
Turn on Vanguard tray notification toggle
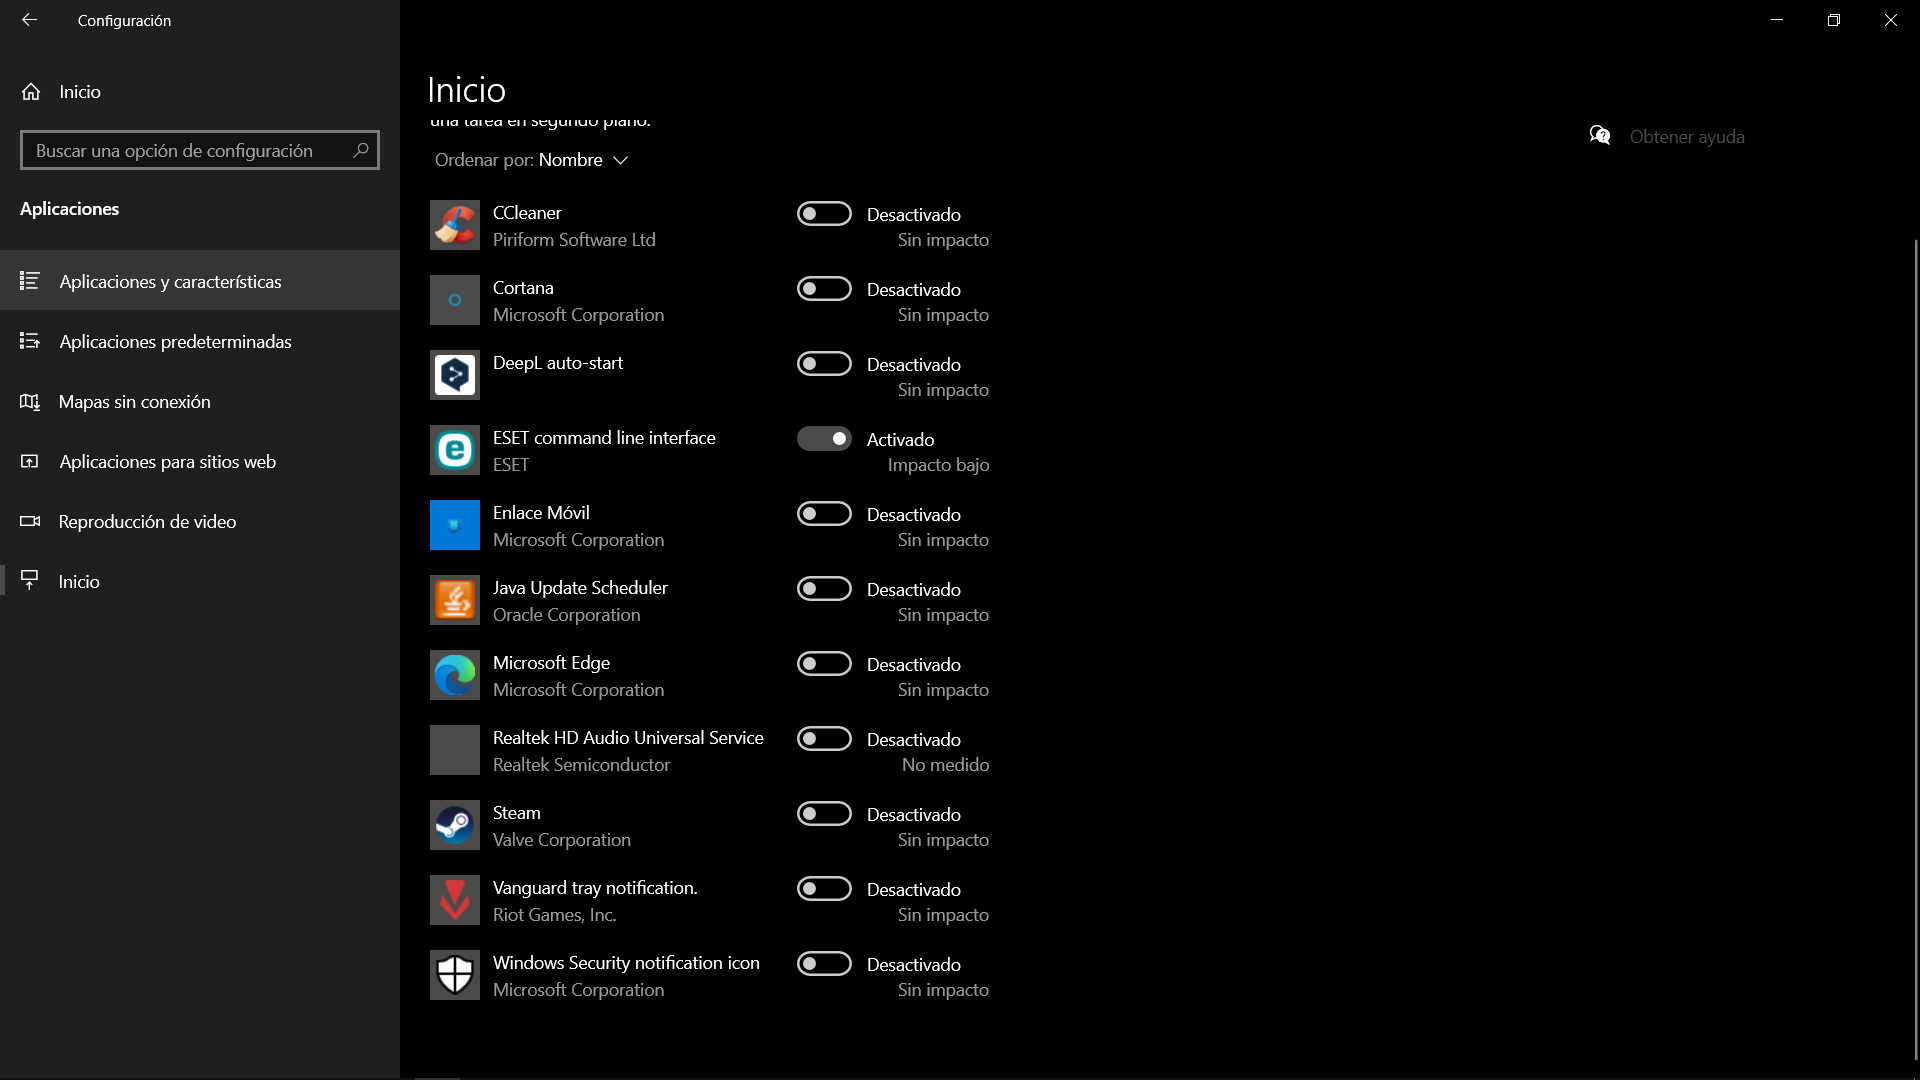824,889
